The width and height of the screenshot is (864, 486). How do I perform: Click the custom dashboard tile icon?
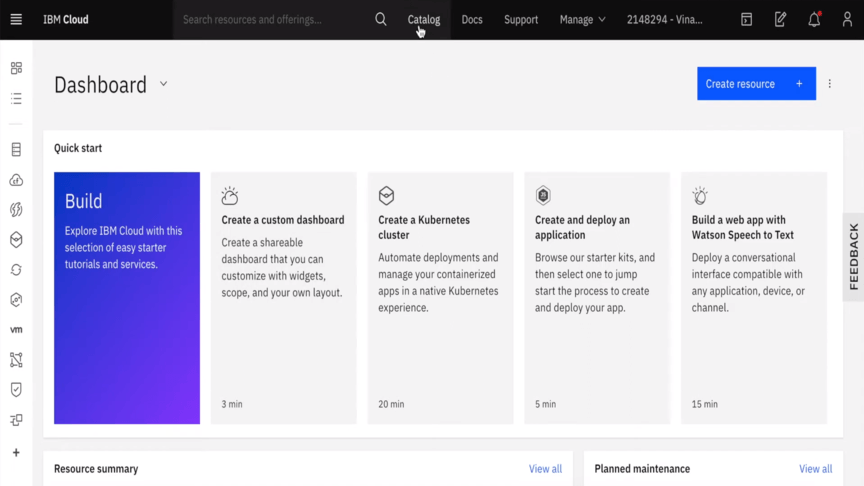(x=230, y=196)
